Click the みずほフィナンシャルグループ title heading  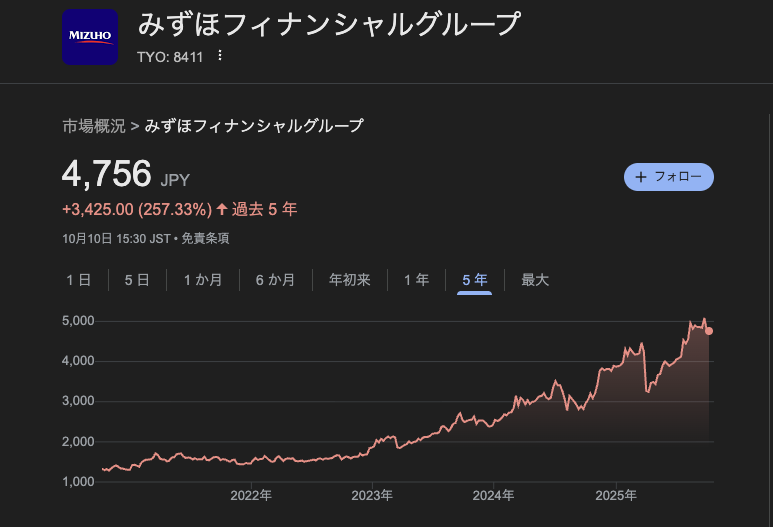point(329,24)
